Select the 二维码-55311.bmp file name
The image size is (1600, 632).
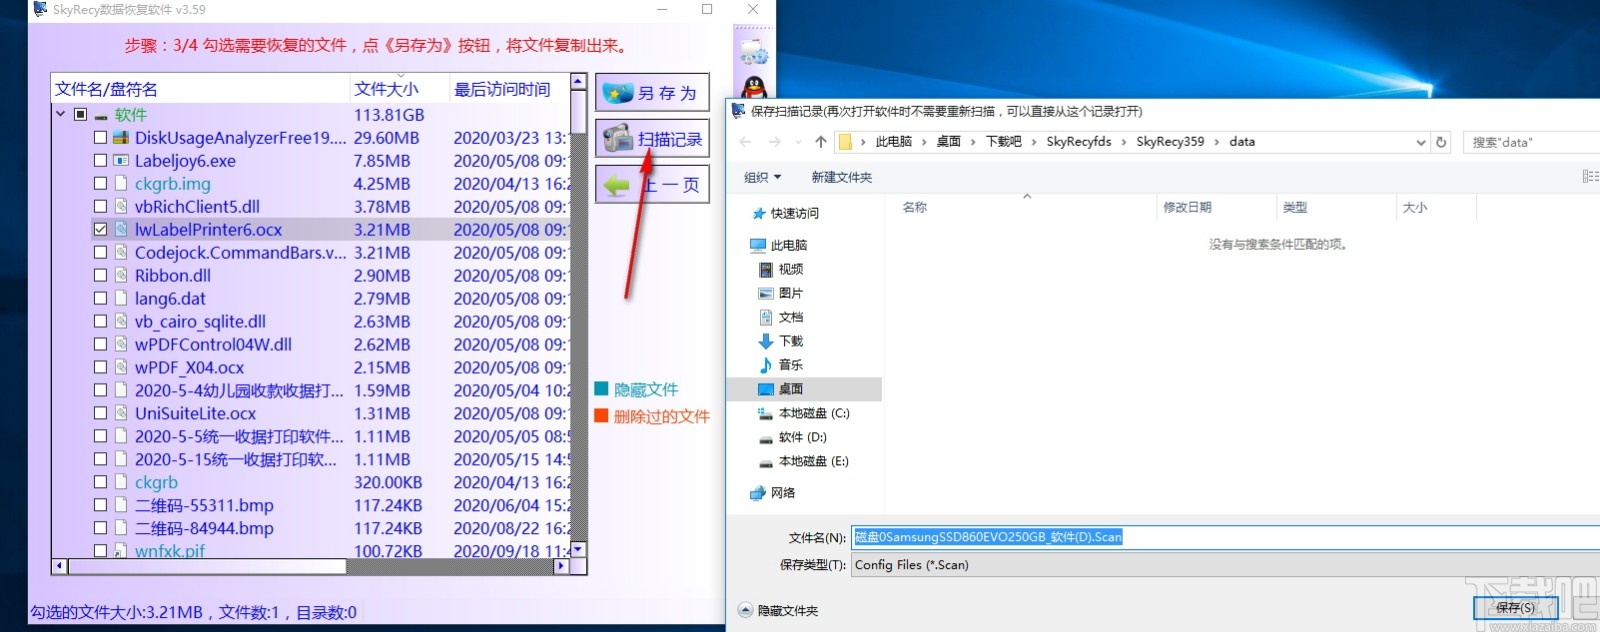(204, 506)
